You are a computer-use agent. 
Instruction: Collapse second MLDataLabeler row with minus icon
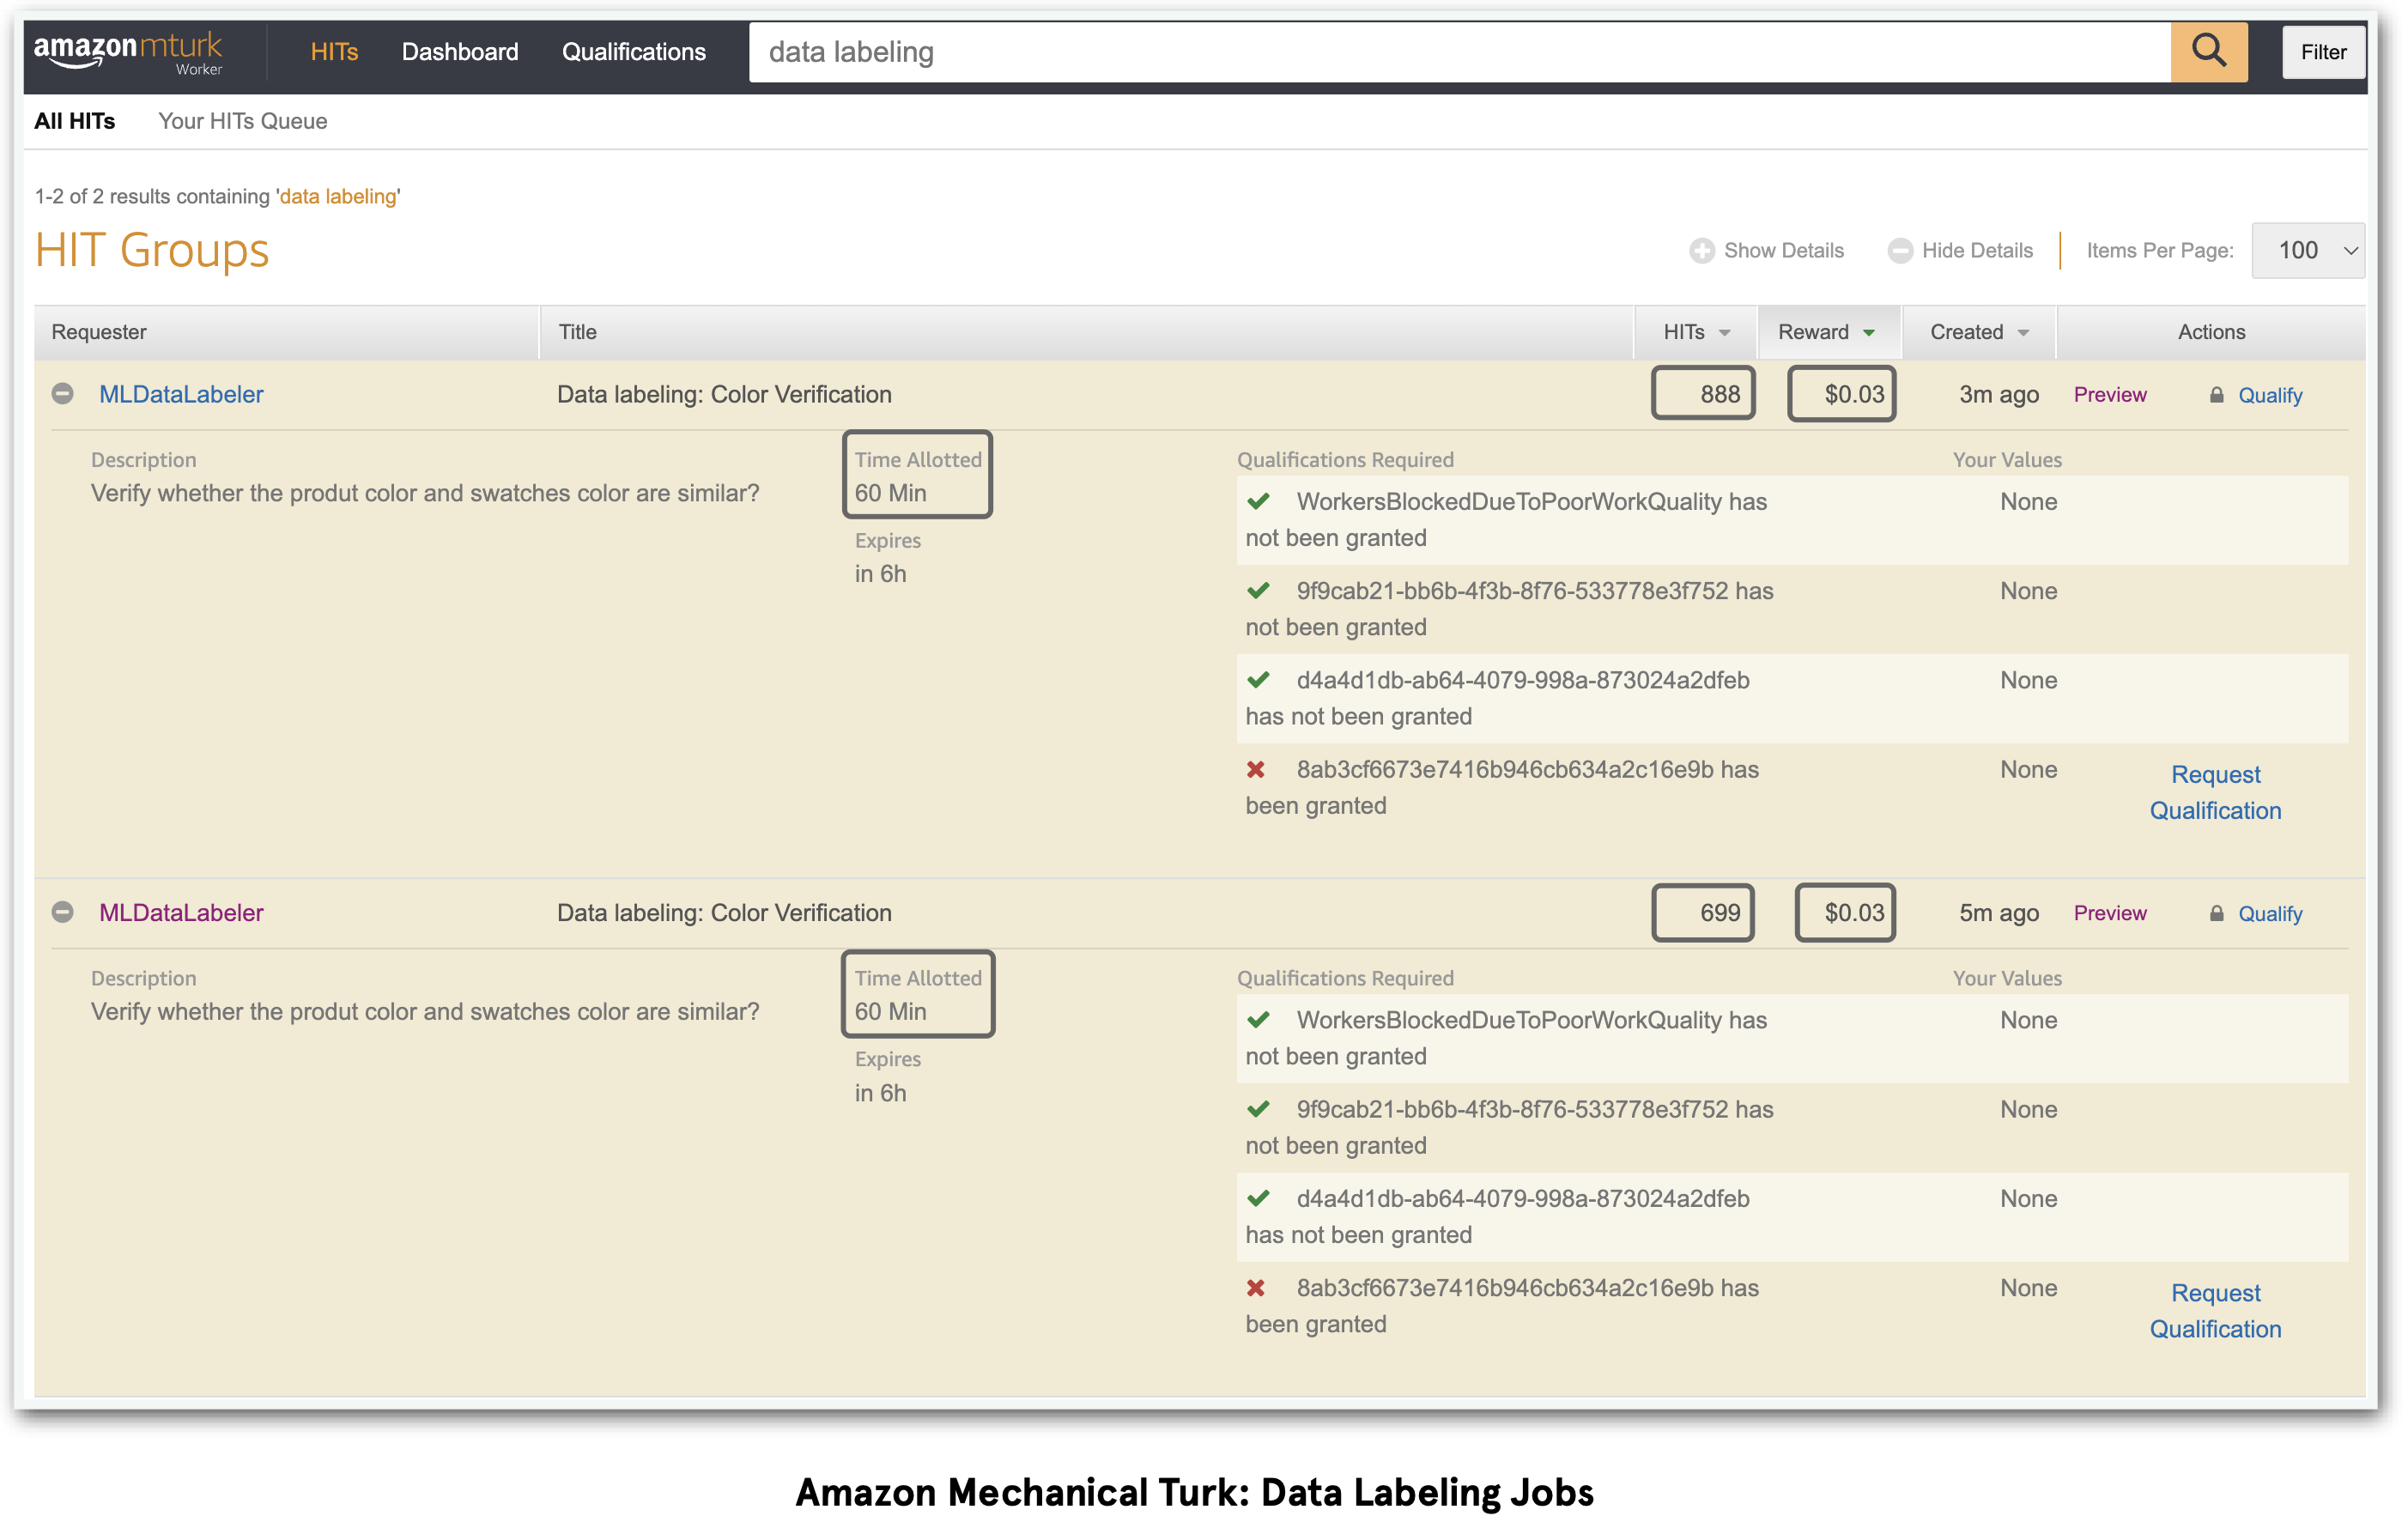[x=63, y=912]
